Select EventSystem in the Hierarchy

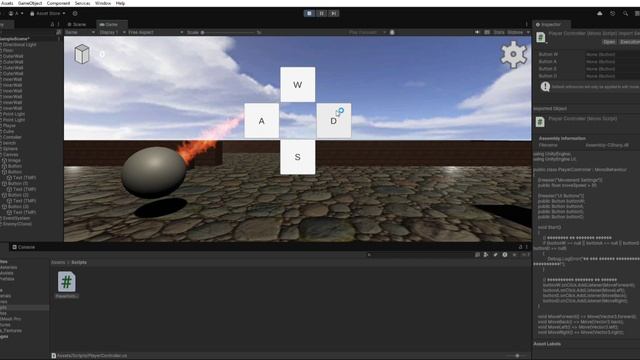tap(16, 218)
